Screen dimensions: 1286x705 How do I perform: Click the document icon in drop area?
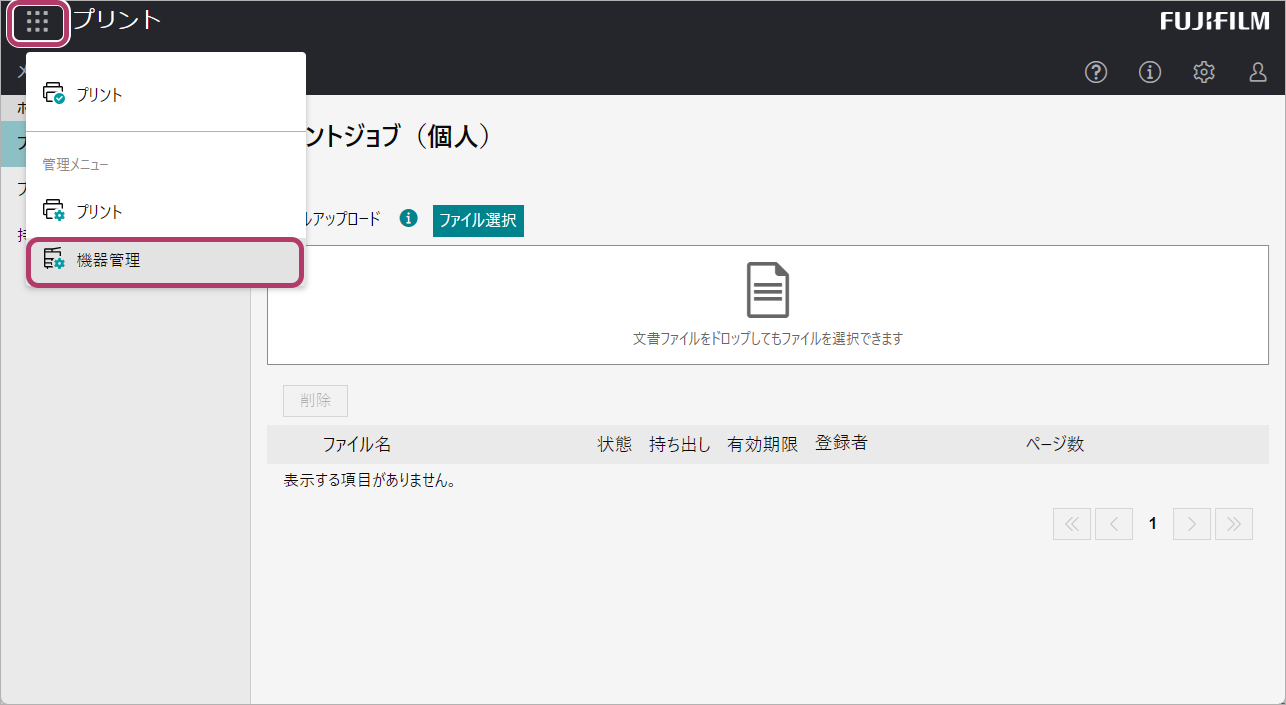point(768,291)
